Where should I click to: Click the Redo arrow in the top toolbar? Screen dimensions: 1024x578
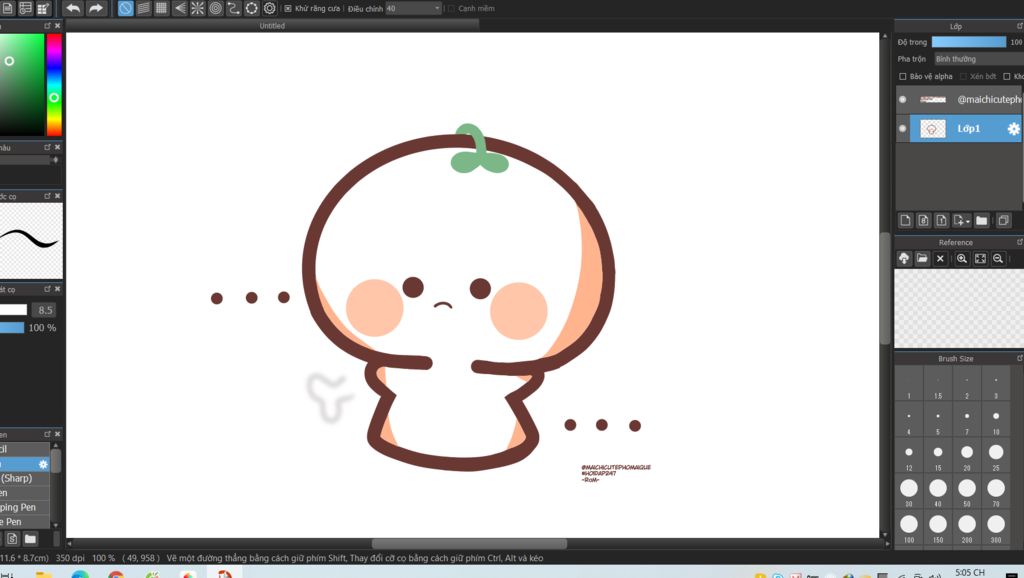pyautogui.click(x=96, y=8)
